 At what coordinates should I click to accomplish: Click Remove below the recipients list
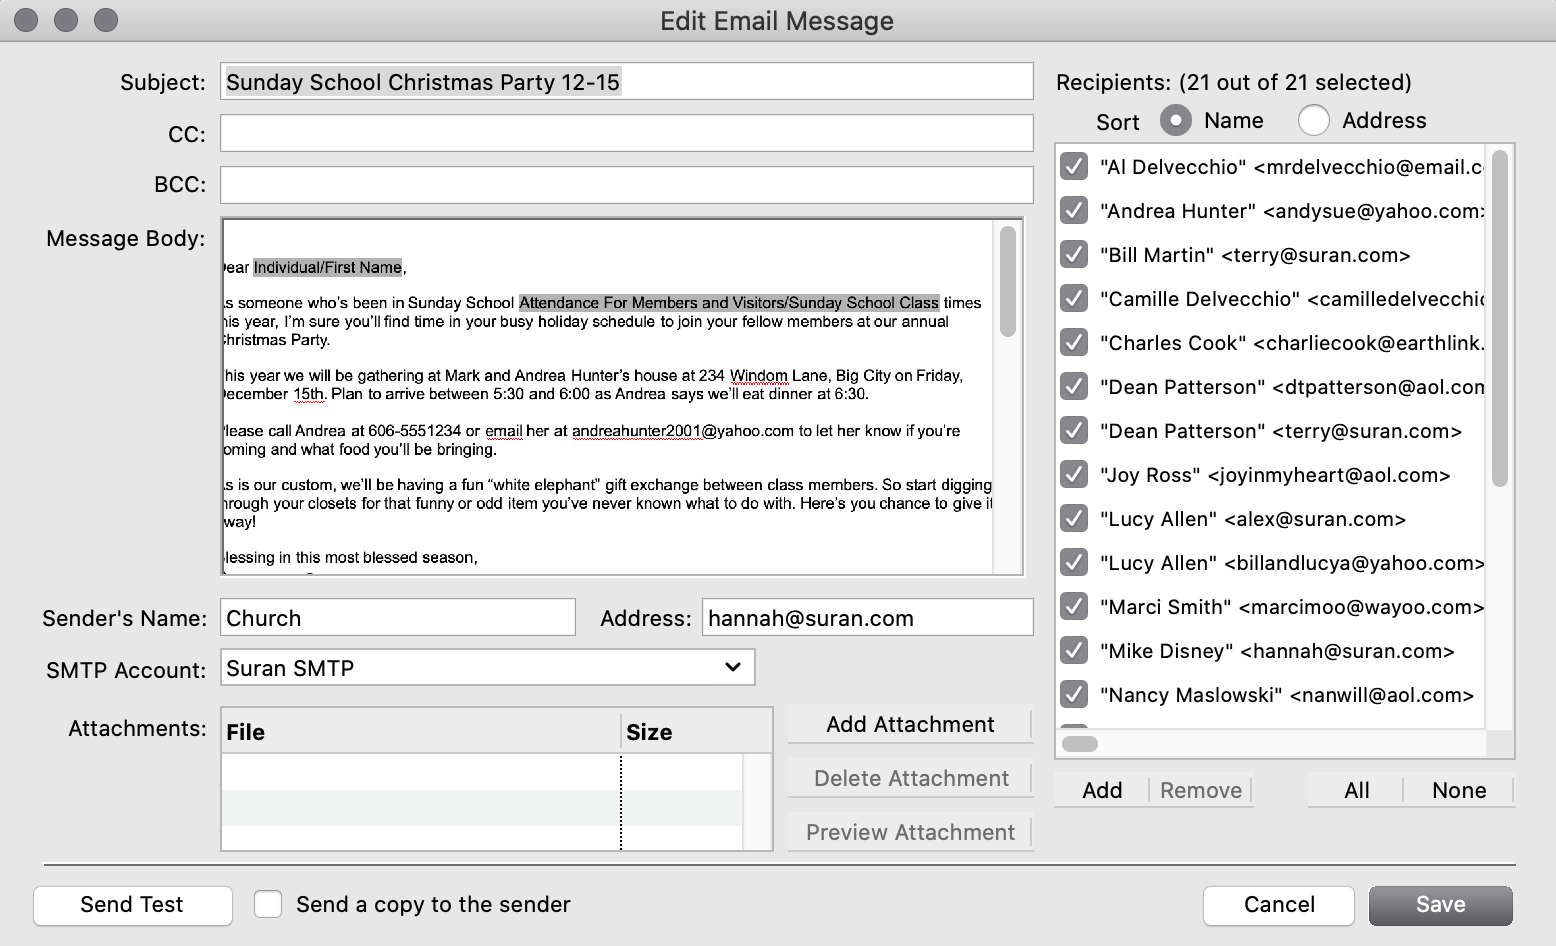(x=1200, y=790)
